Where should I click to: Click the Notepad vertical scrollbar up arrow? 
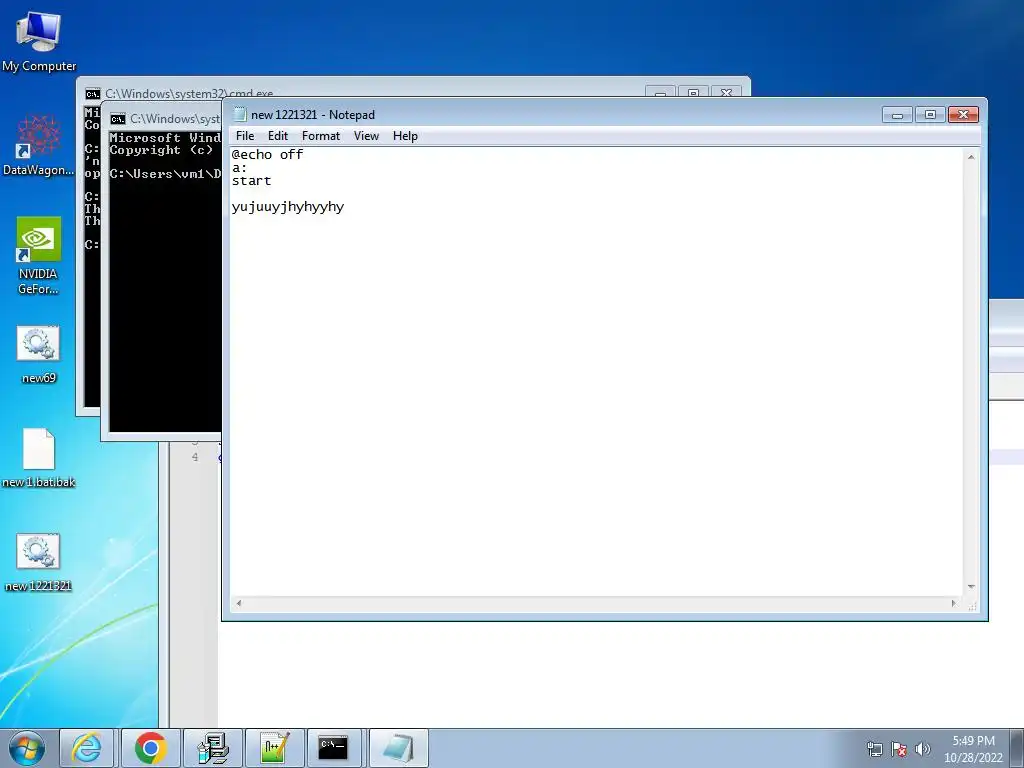point(971,157)
